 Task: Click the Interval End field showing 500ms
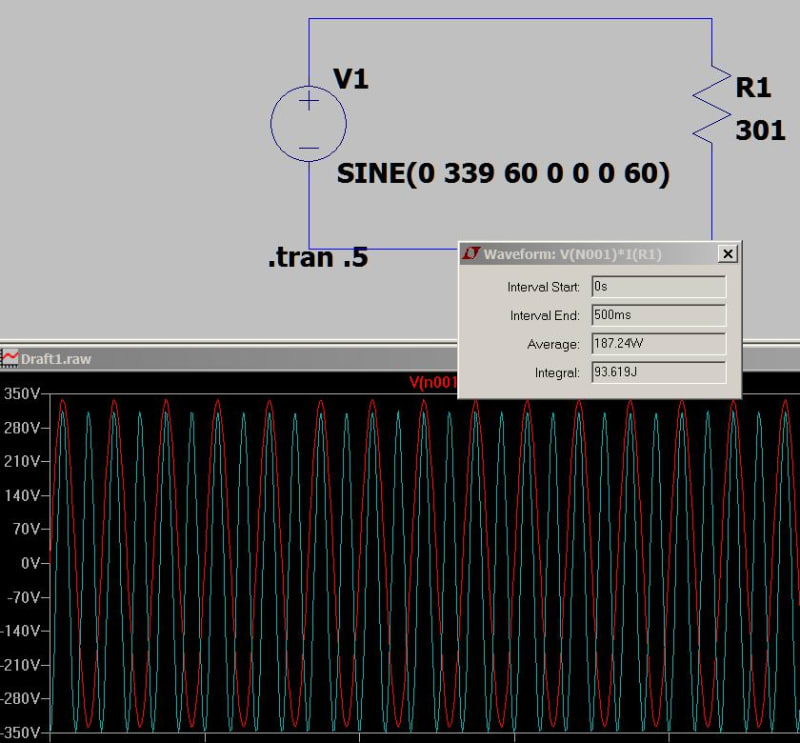(659, 315)
